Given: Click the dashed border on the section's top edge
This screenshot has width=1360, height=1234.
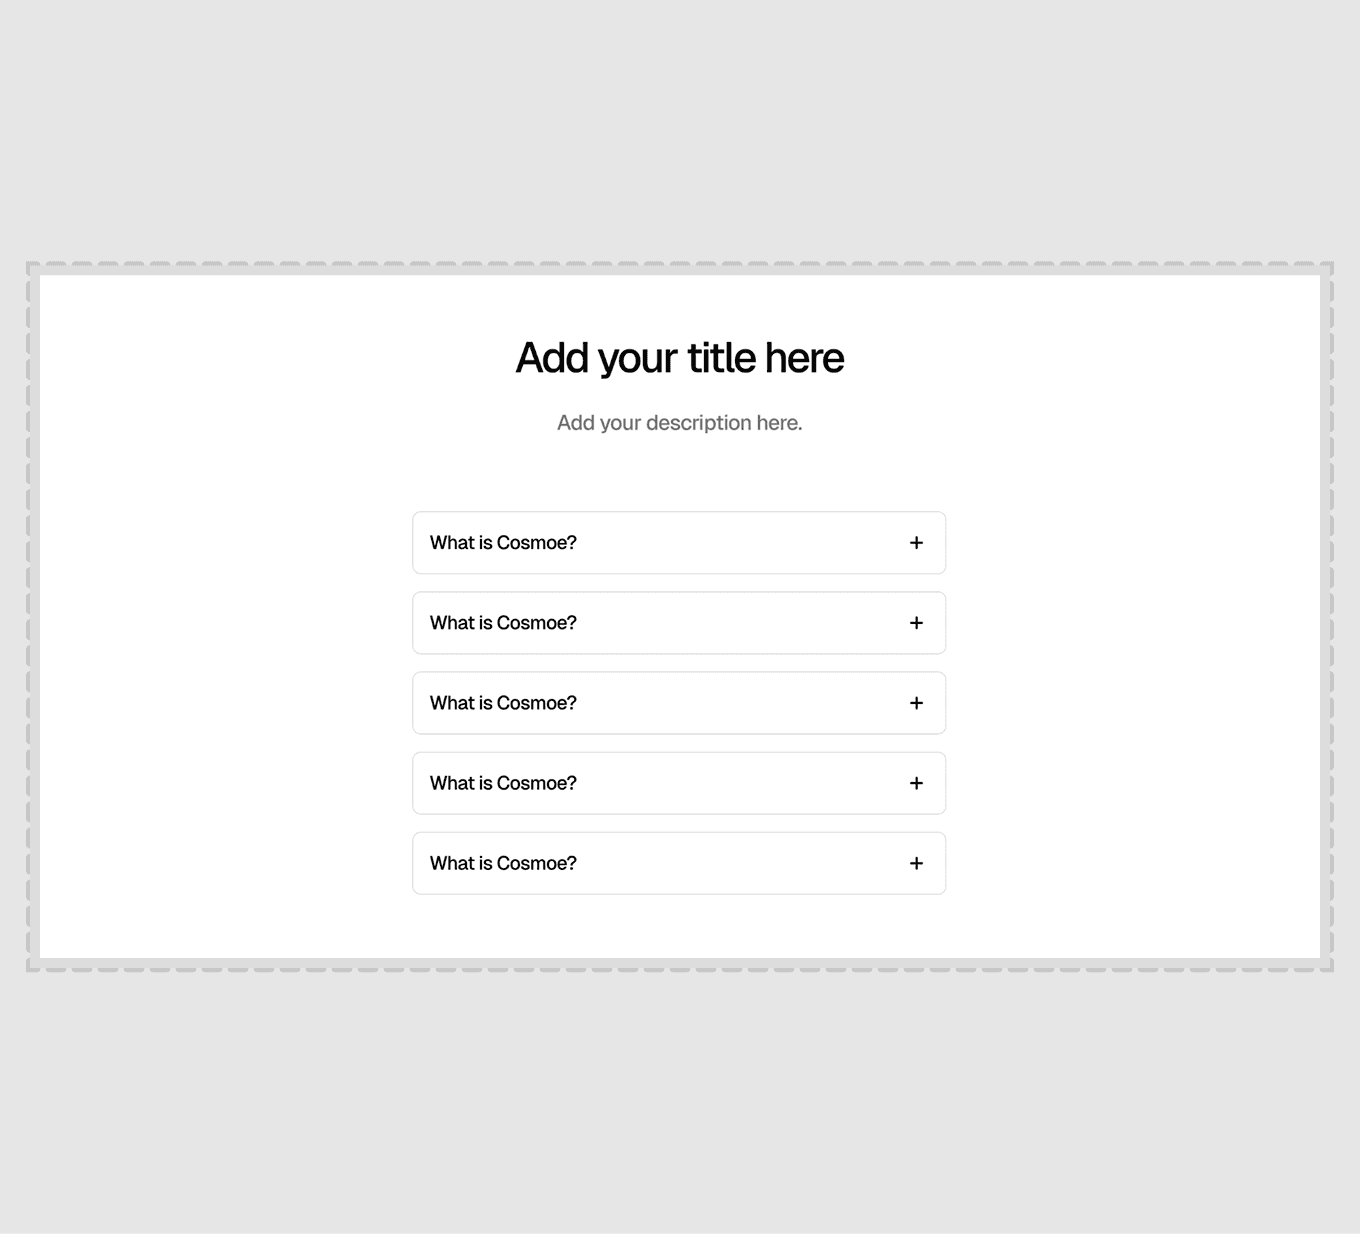Looking at the screenshot, I should click(x=680, y=265).
